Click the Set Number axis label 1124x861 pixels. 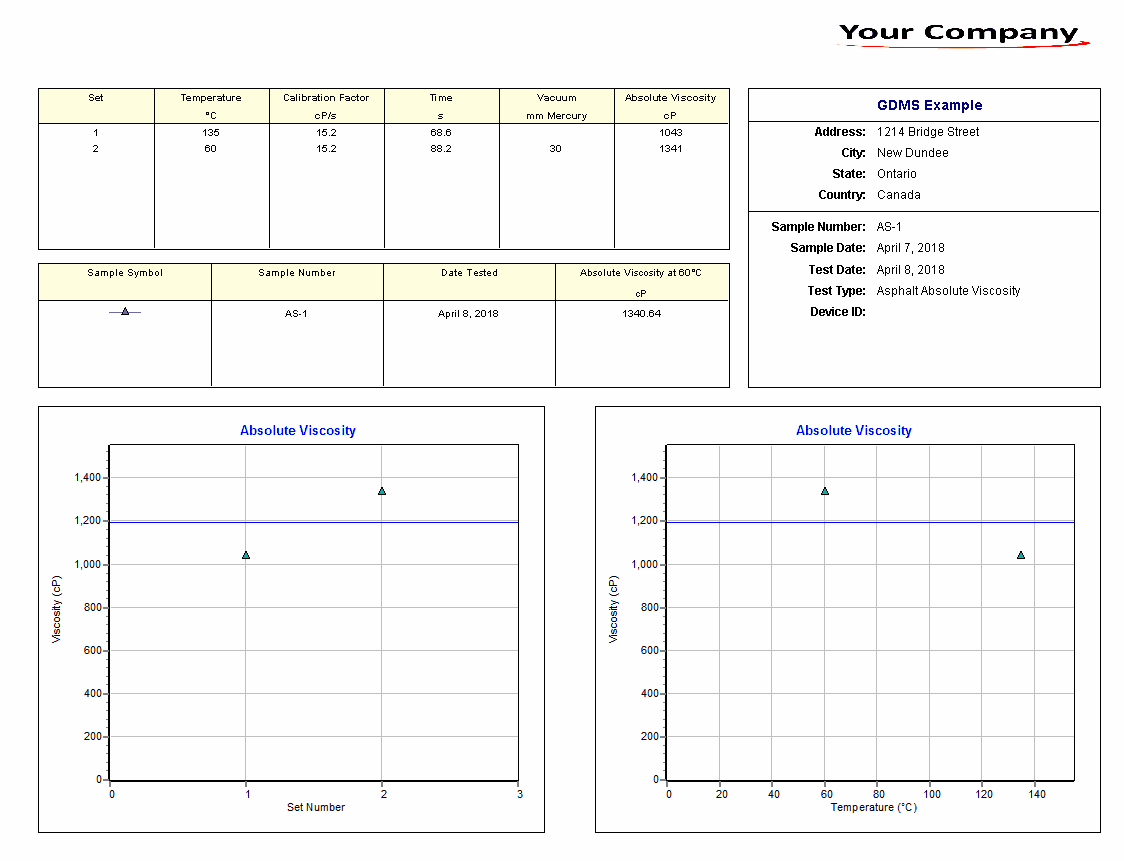[316, 807]
